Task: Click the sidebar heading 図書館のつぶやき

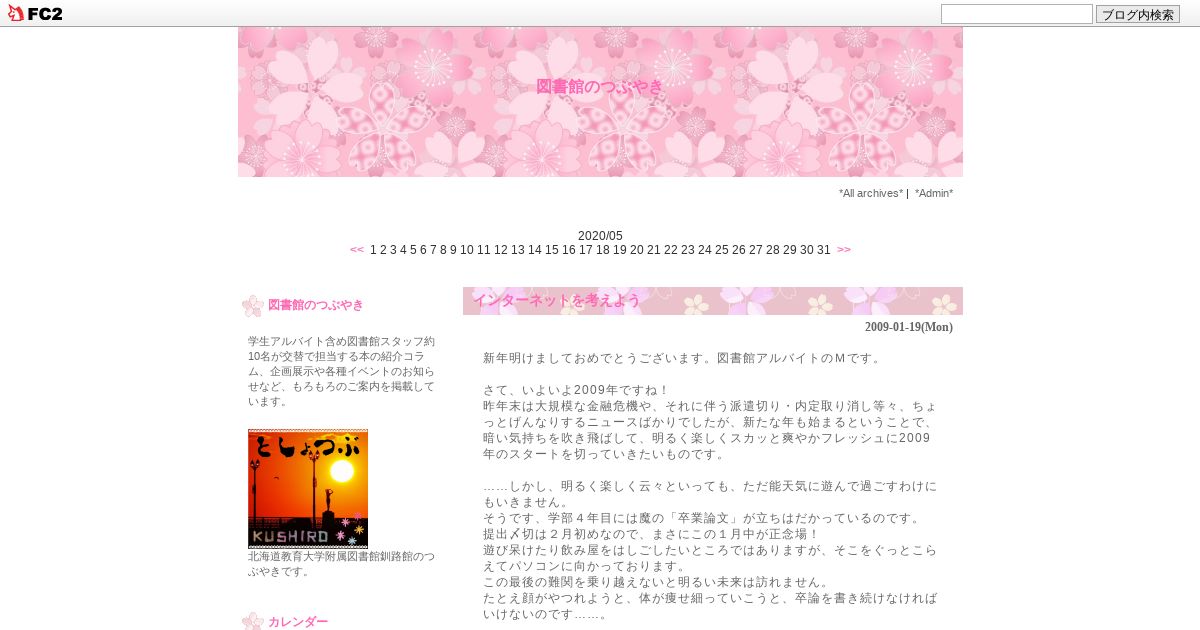Action: 316,305
